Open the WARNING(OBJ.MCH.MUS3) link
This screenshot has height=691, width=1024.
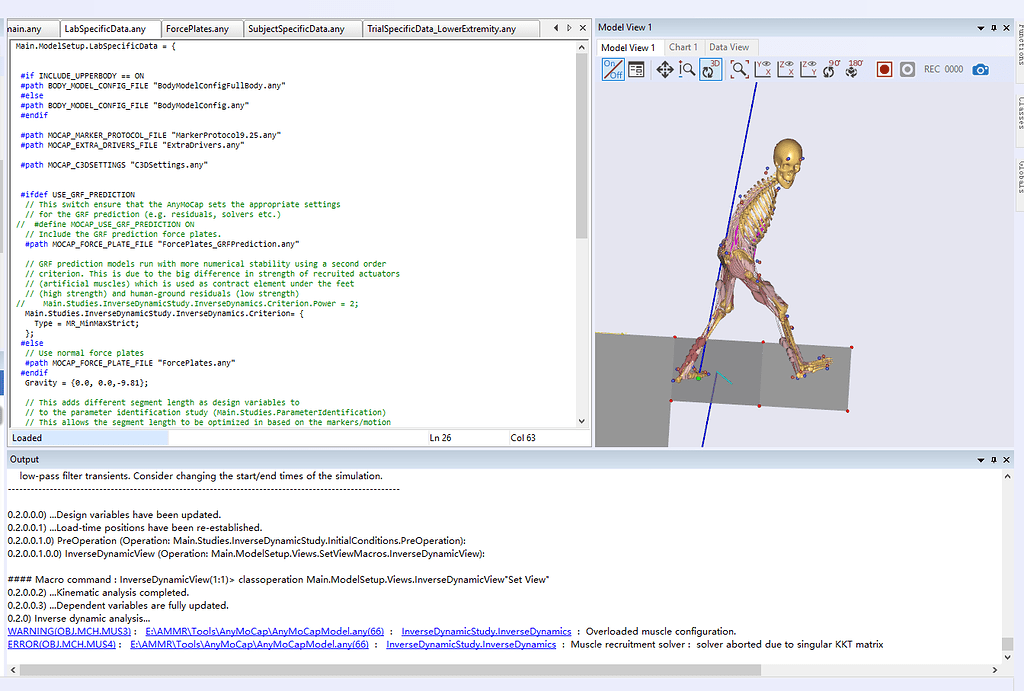coord(69,631)
